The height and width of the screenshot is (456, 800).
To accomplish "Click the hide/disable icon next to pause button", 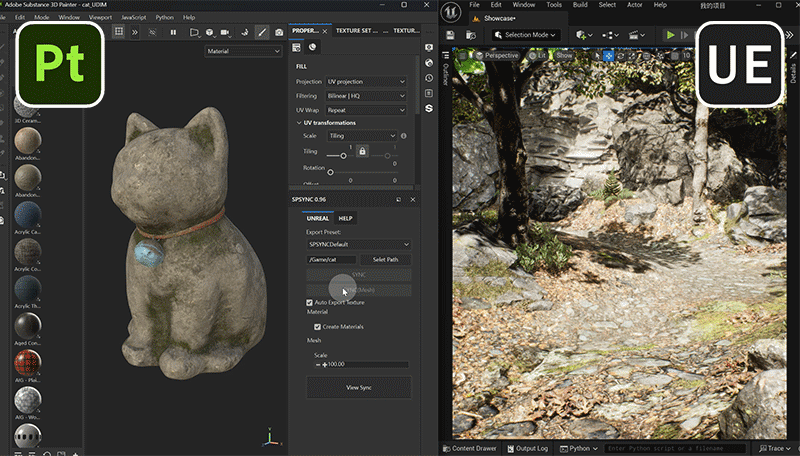I will [x=152, y=32].
